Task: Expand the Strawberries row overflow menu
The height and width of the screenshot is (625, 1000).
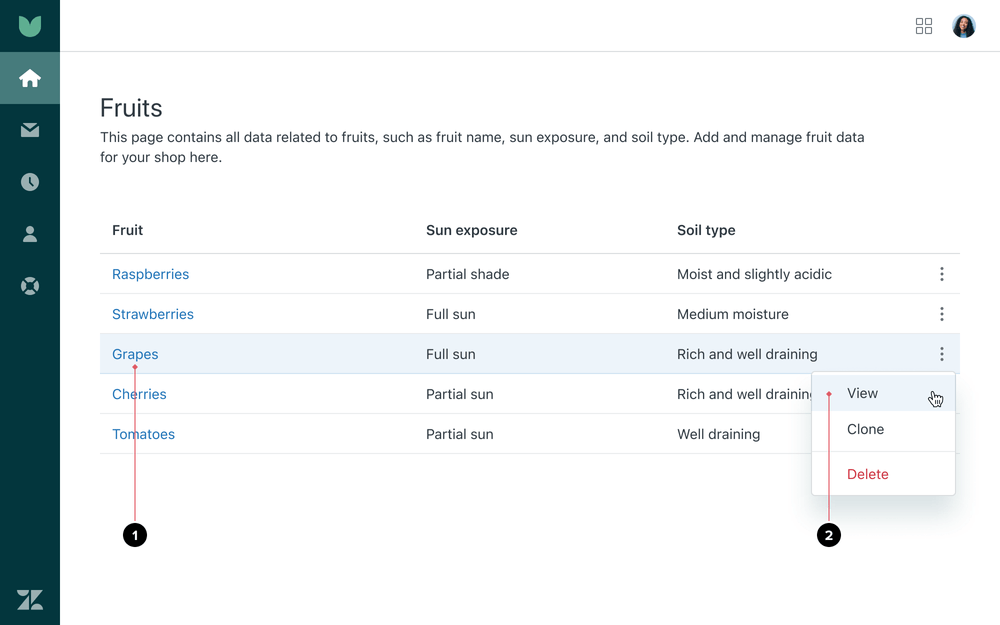Action: pos(941,314)
